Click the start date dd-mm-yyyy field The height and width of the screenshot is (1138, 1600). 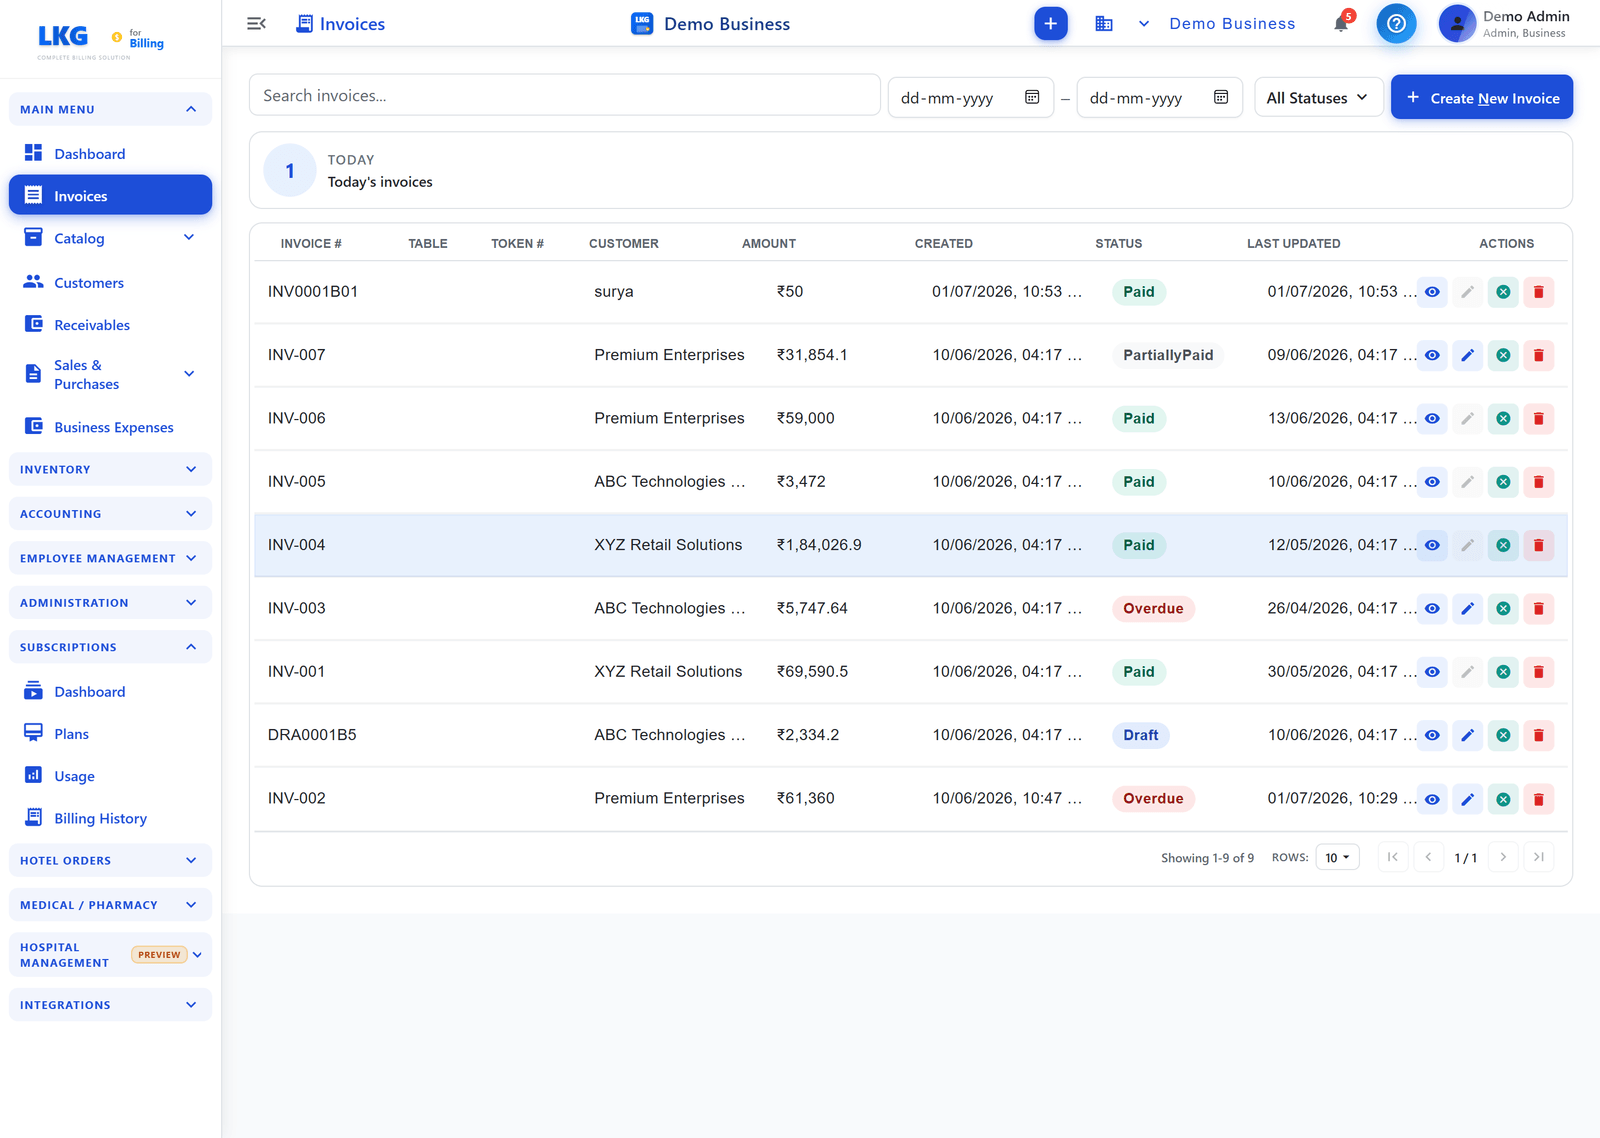971,97
